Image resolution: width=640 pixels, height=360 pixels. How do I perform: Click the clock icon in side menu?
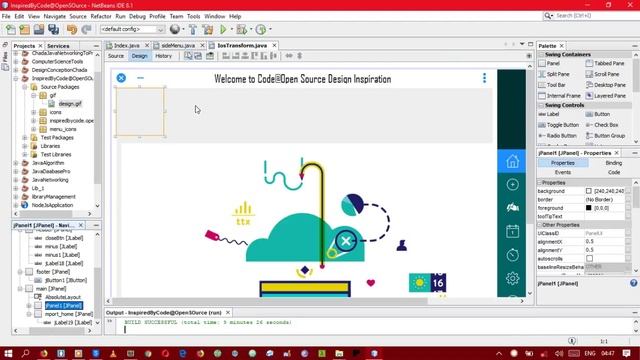point(512,255)
